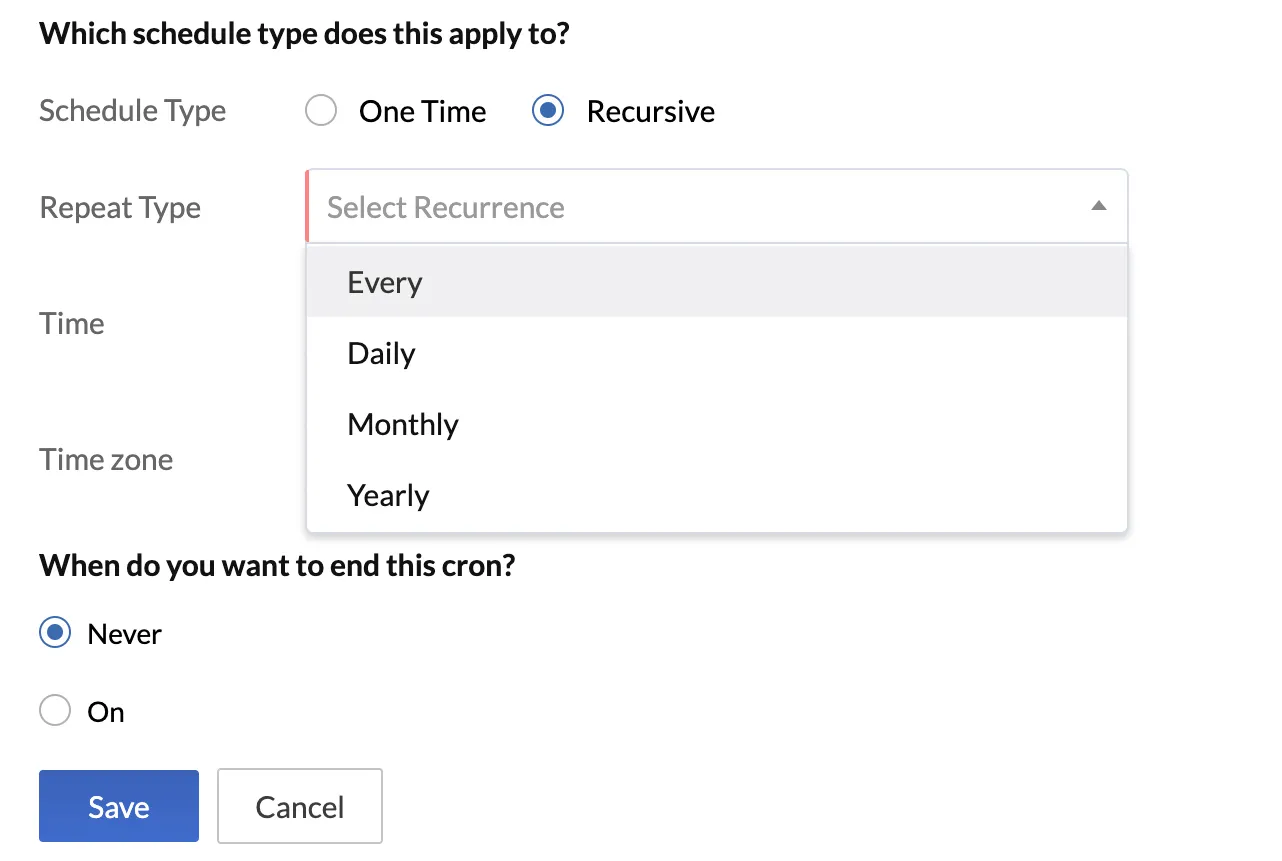
Task: Click the Time field label
Action: tap(72, 324)
